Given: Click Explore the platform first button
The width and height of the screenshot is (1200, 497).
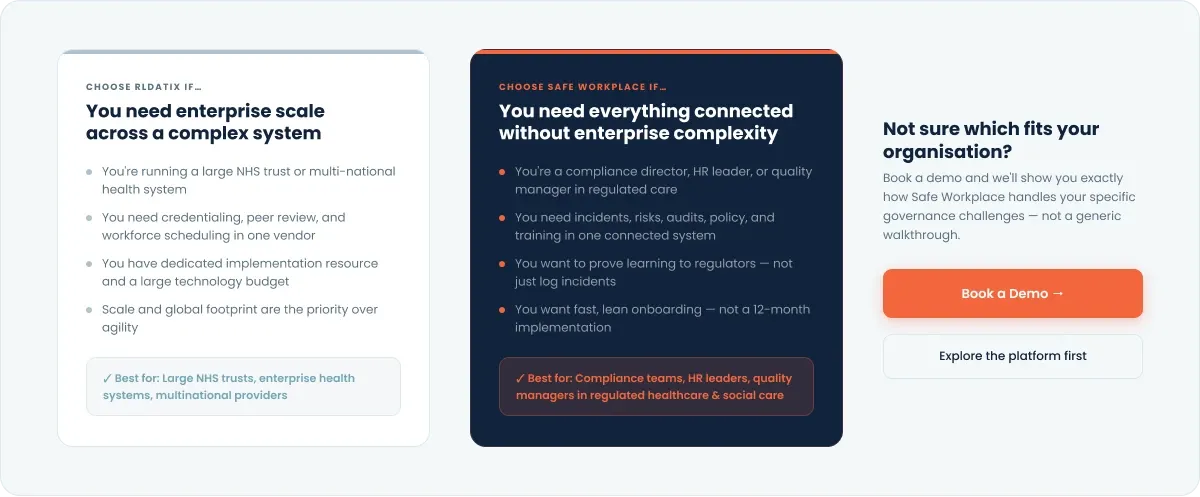Looking at the screenshot, I should click(1012, 356).
